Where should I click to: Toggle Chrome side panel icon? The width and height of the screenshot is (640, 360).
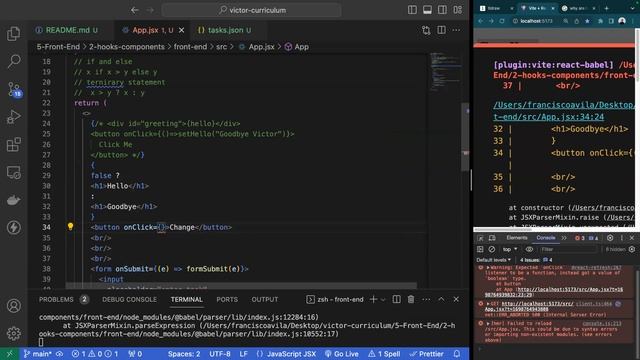[611, 21]
